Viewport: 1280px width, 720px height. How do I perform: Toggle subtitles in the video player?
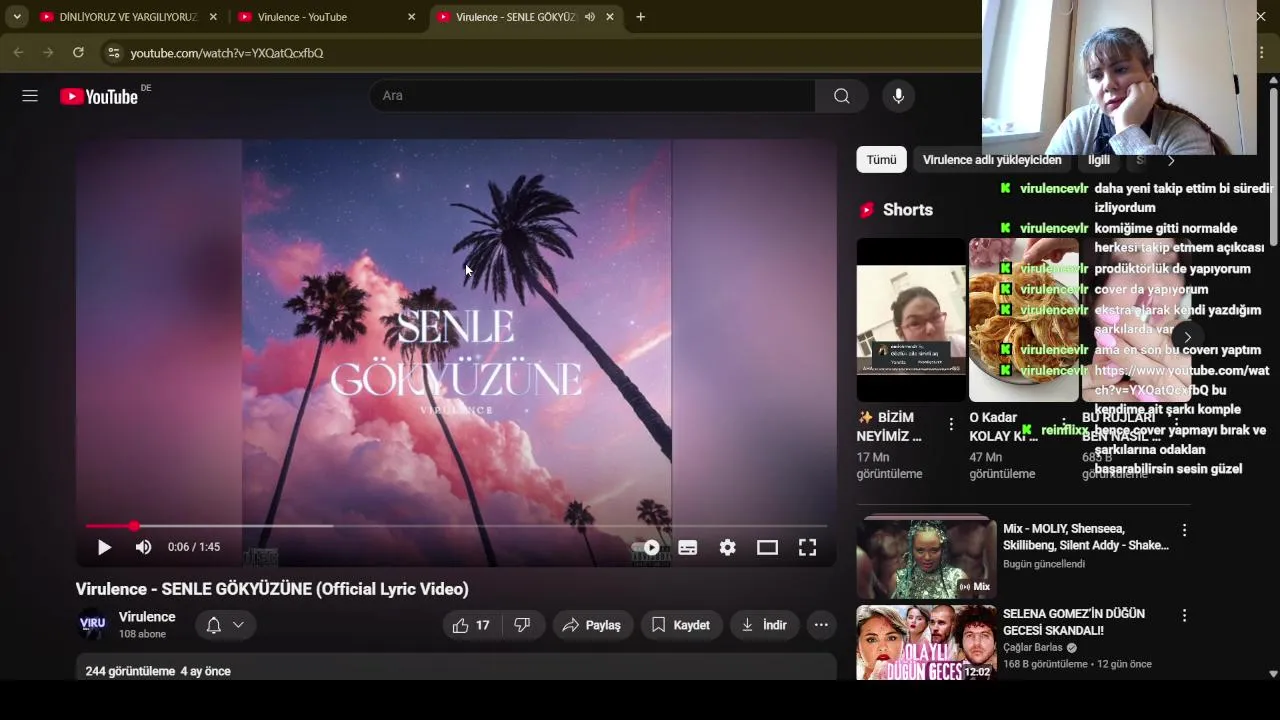pyautogui.click(x=688, y=547)
